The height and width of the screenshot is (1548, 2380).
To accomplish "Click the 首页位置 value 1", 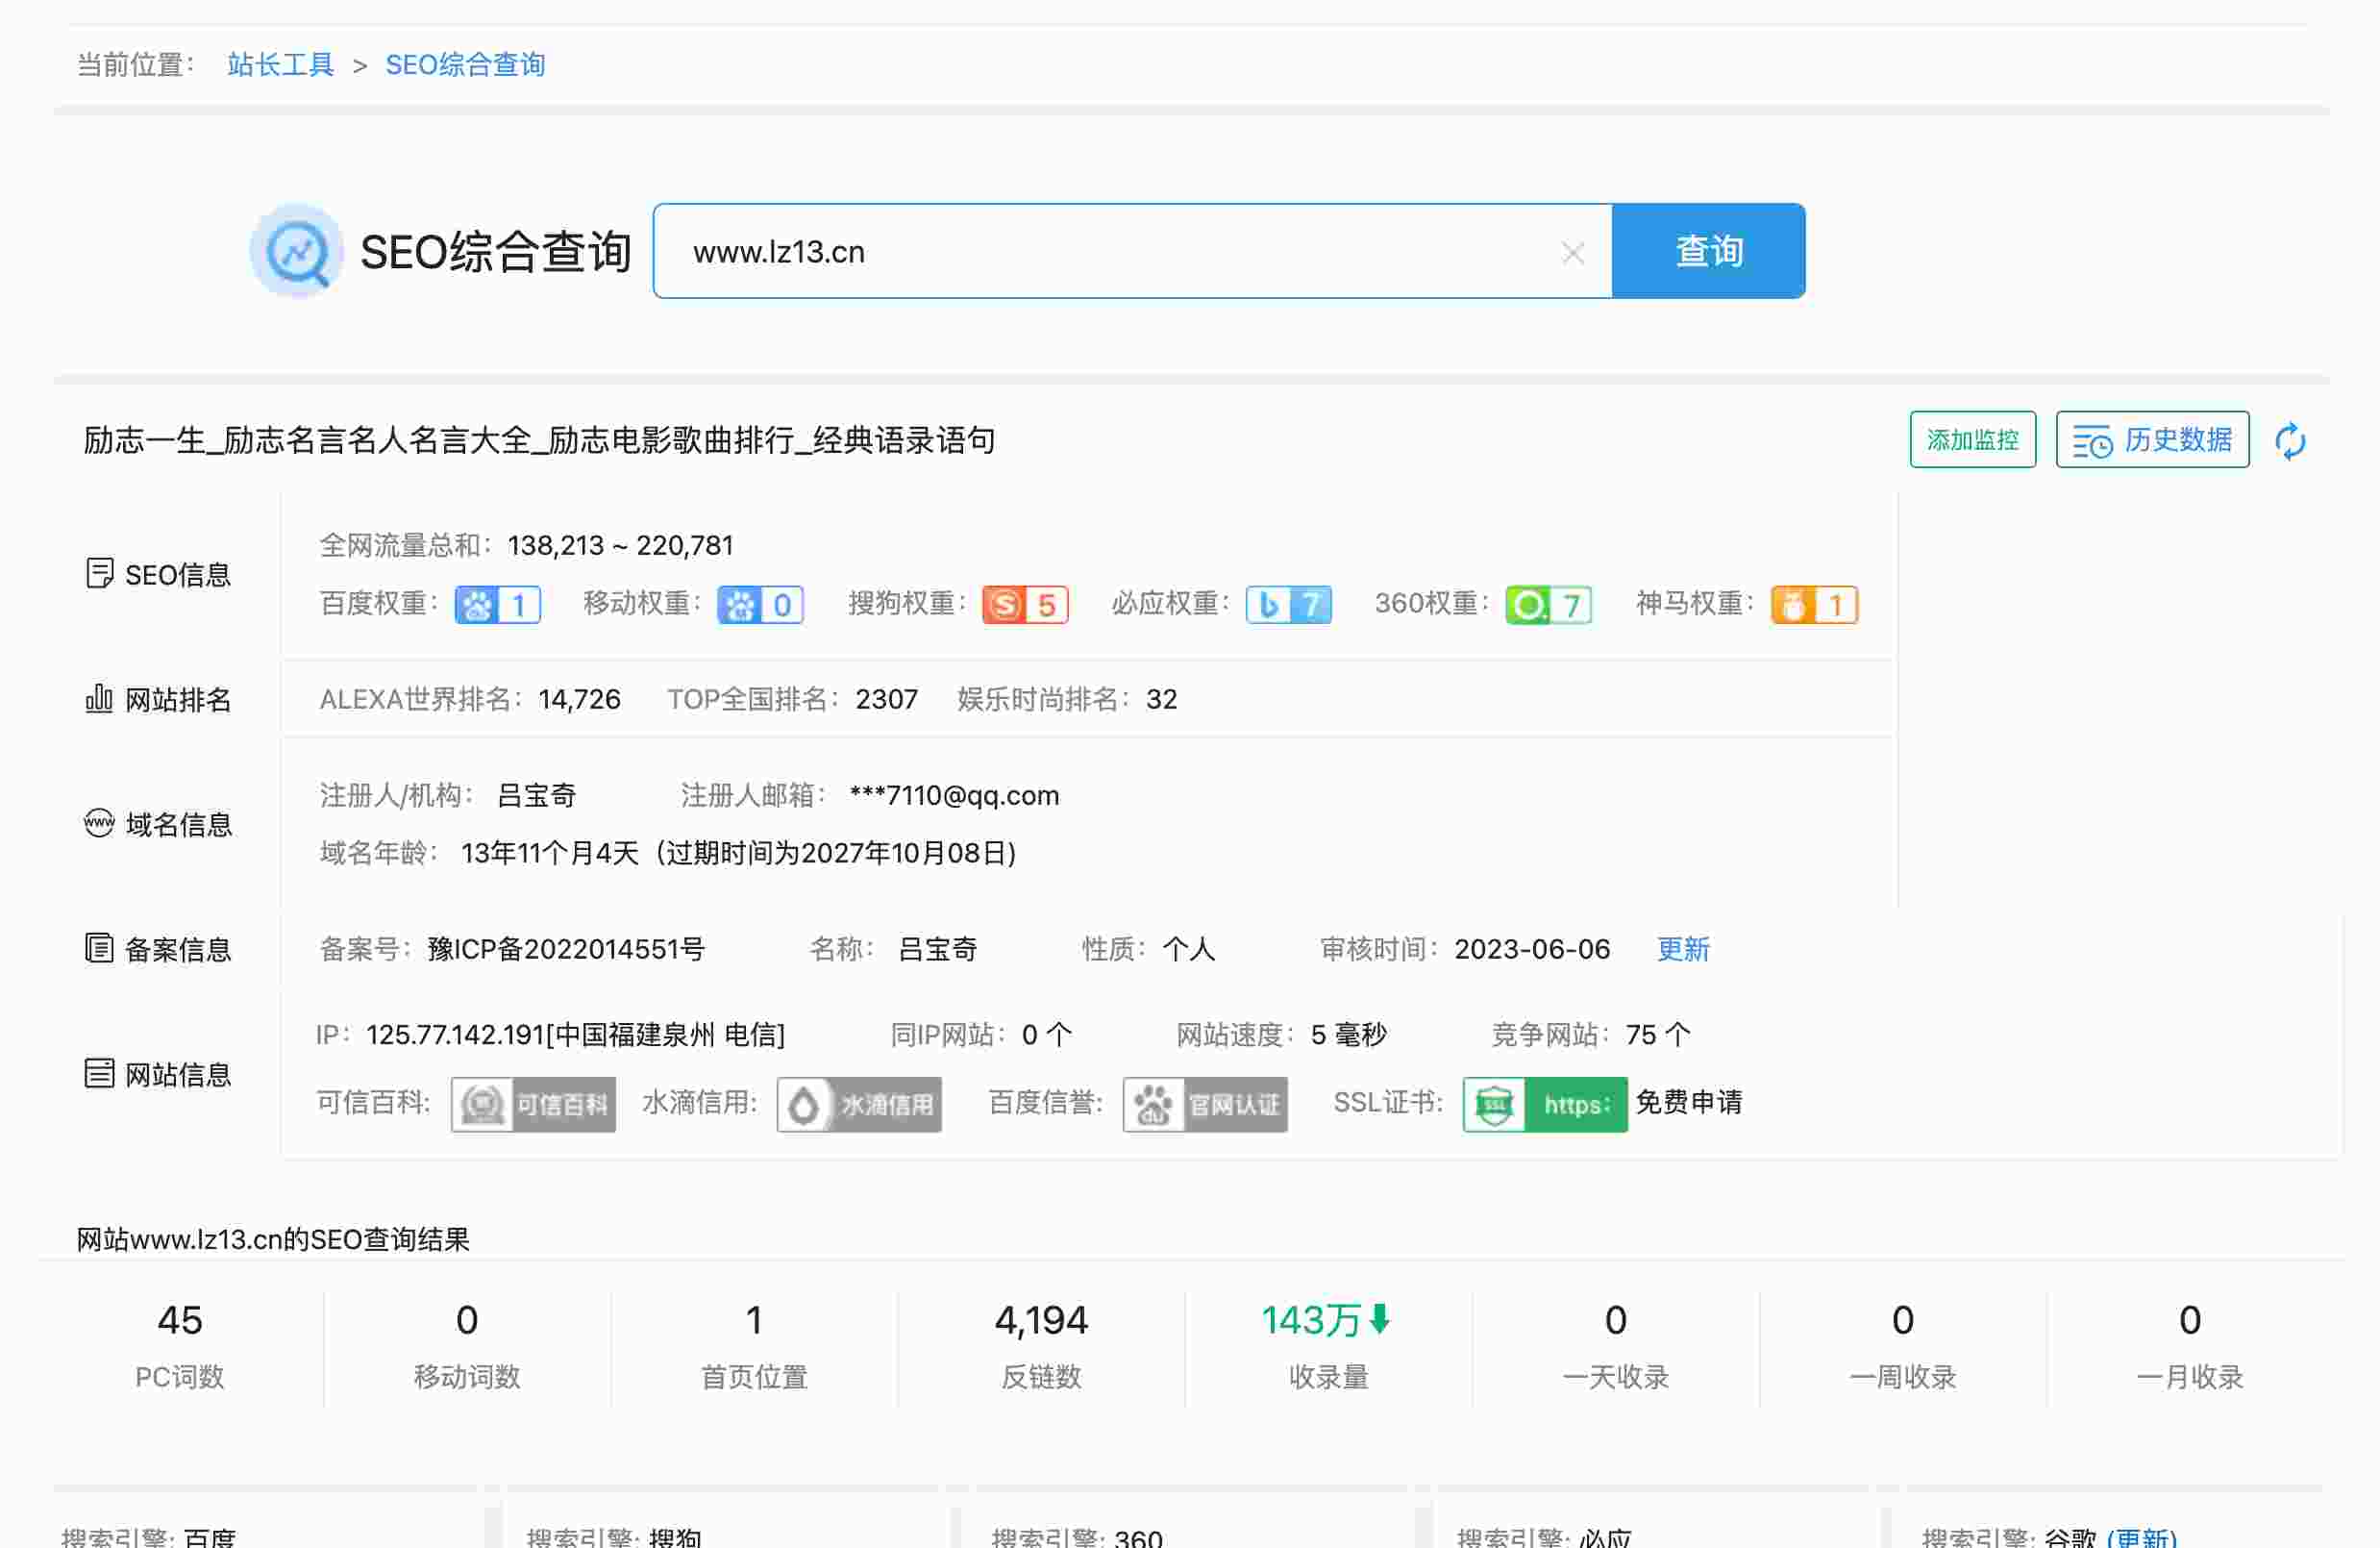I will (754, 1320).
